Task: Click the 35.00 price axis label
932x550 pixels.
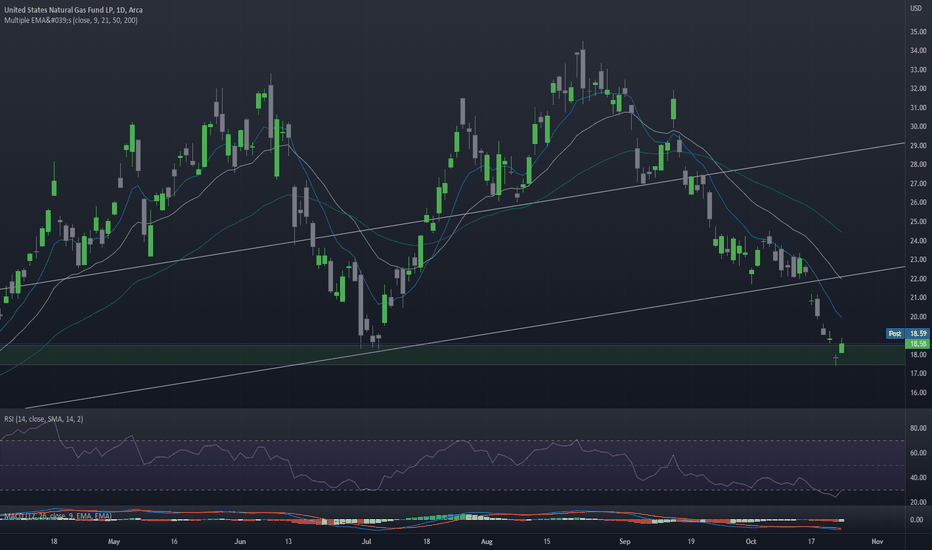Action: pyautogui.click(x=918, y=32)
